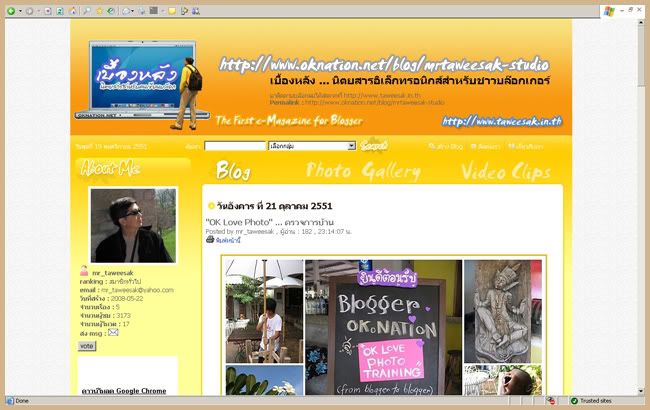Open the profile photo of mr_taweesak

[x=133, y=225]
